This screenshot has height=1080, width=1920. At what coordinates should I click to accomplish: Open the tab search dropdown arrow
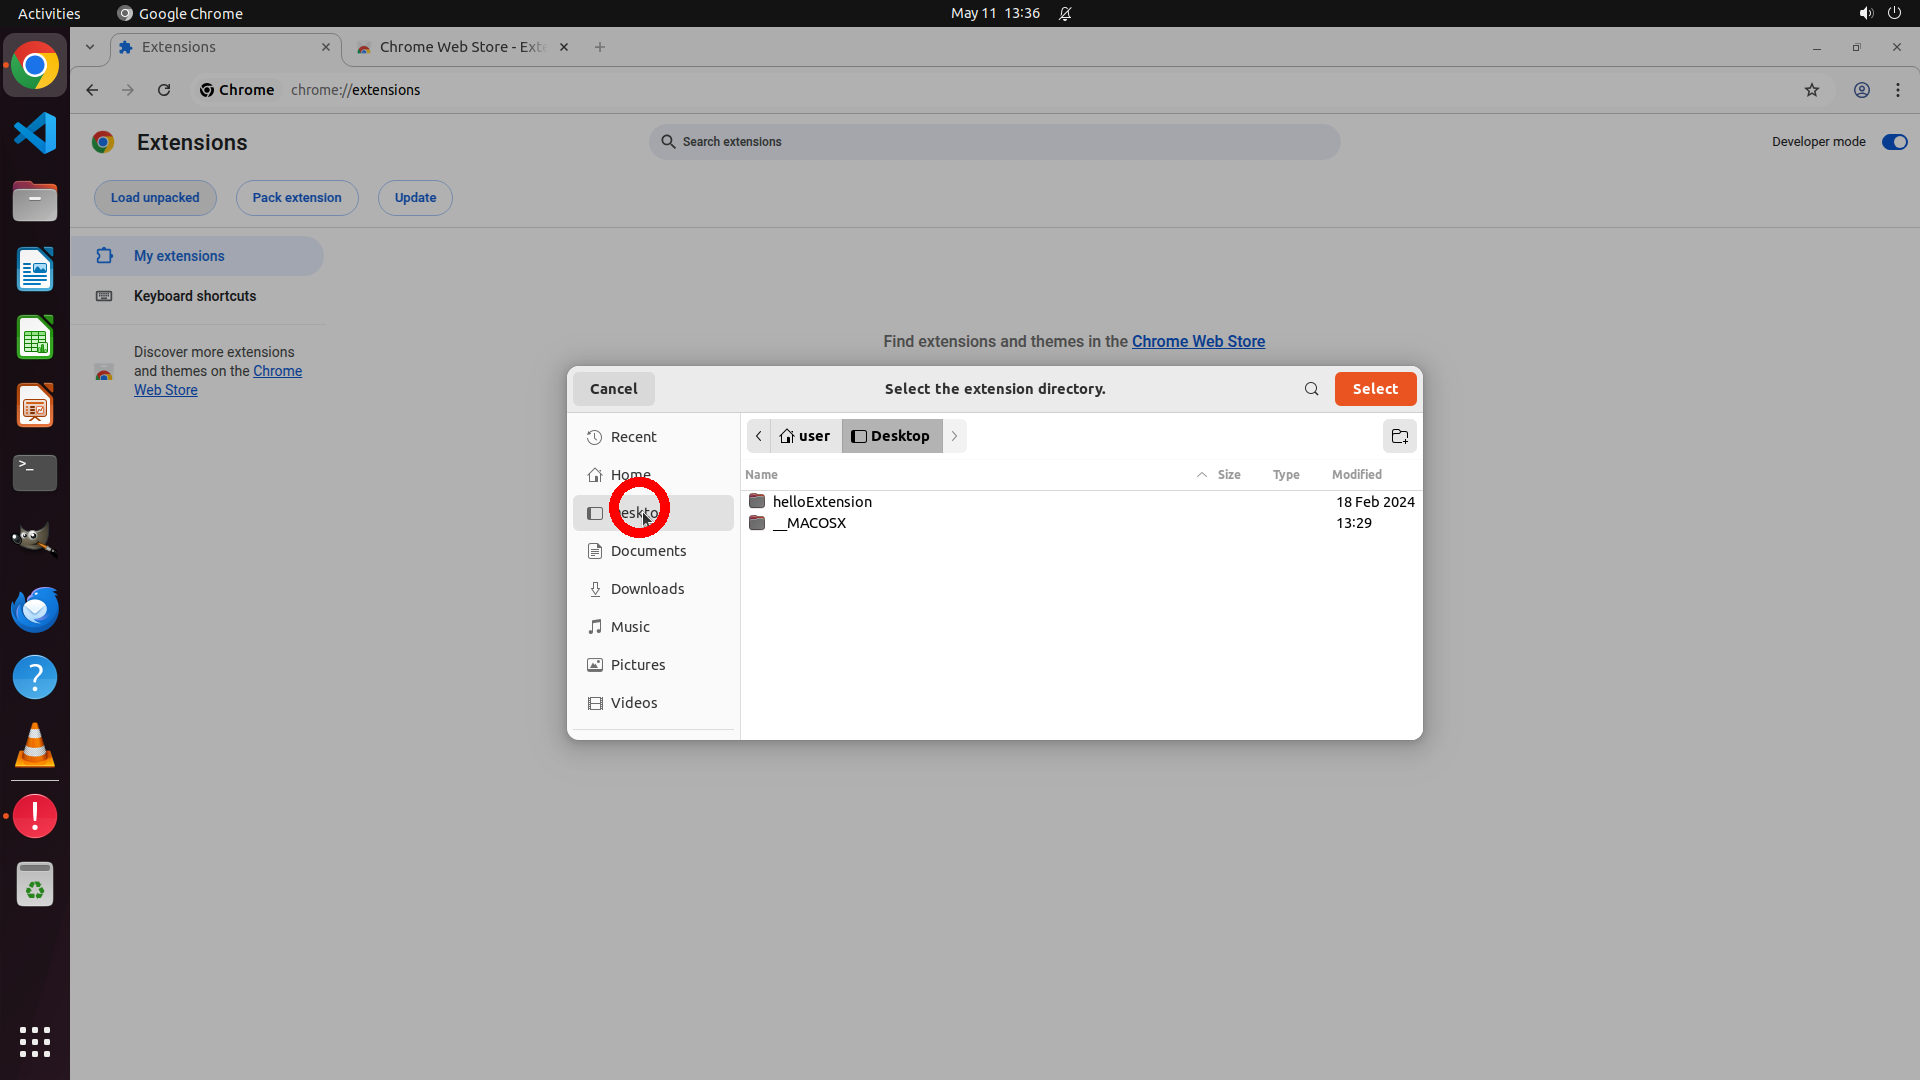click(90, 47)
